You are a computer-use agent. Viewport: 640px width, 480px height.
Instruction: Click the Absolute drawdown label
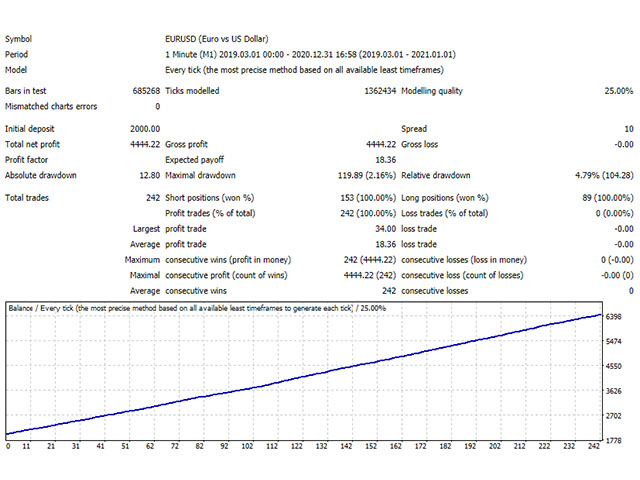point(41,176)
